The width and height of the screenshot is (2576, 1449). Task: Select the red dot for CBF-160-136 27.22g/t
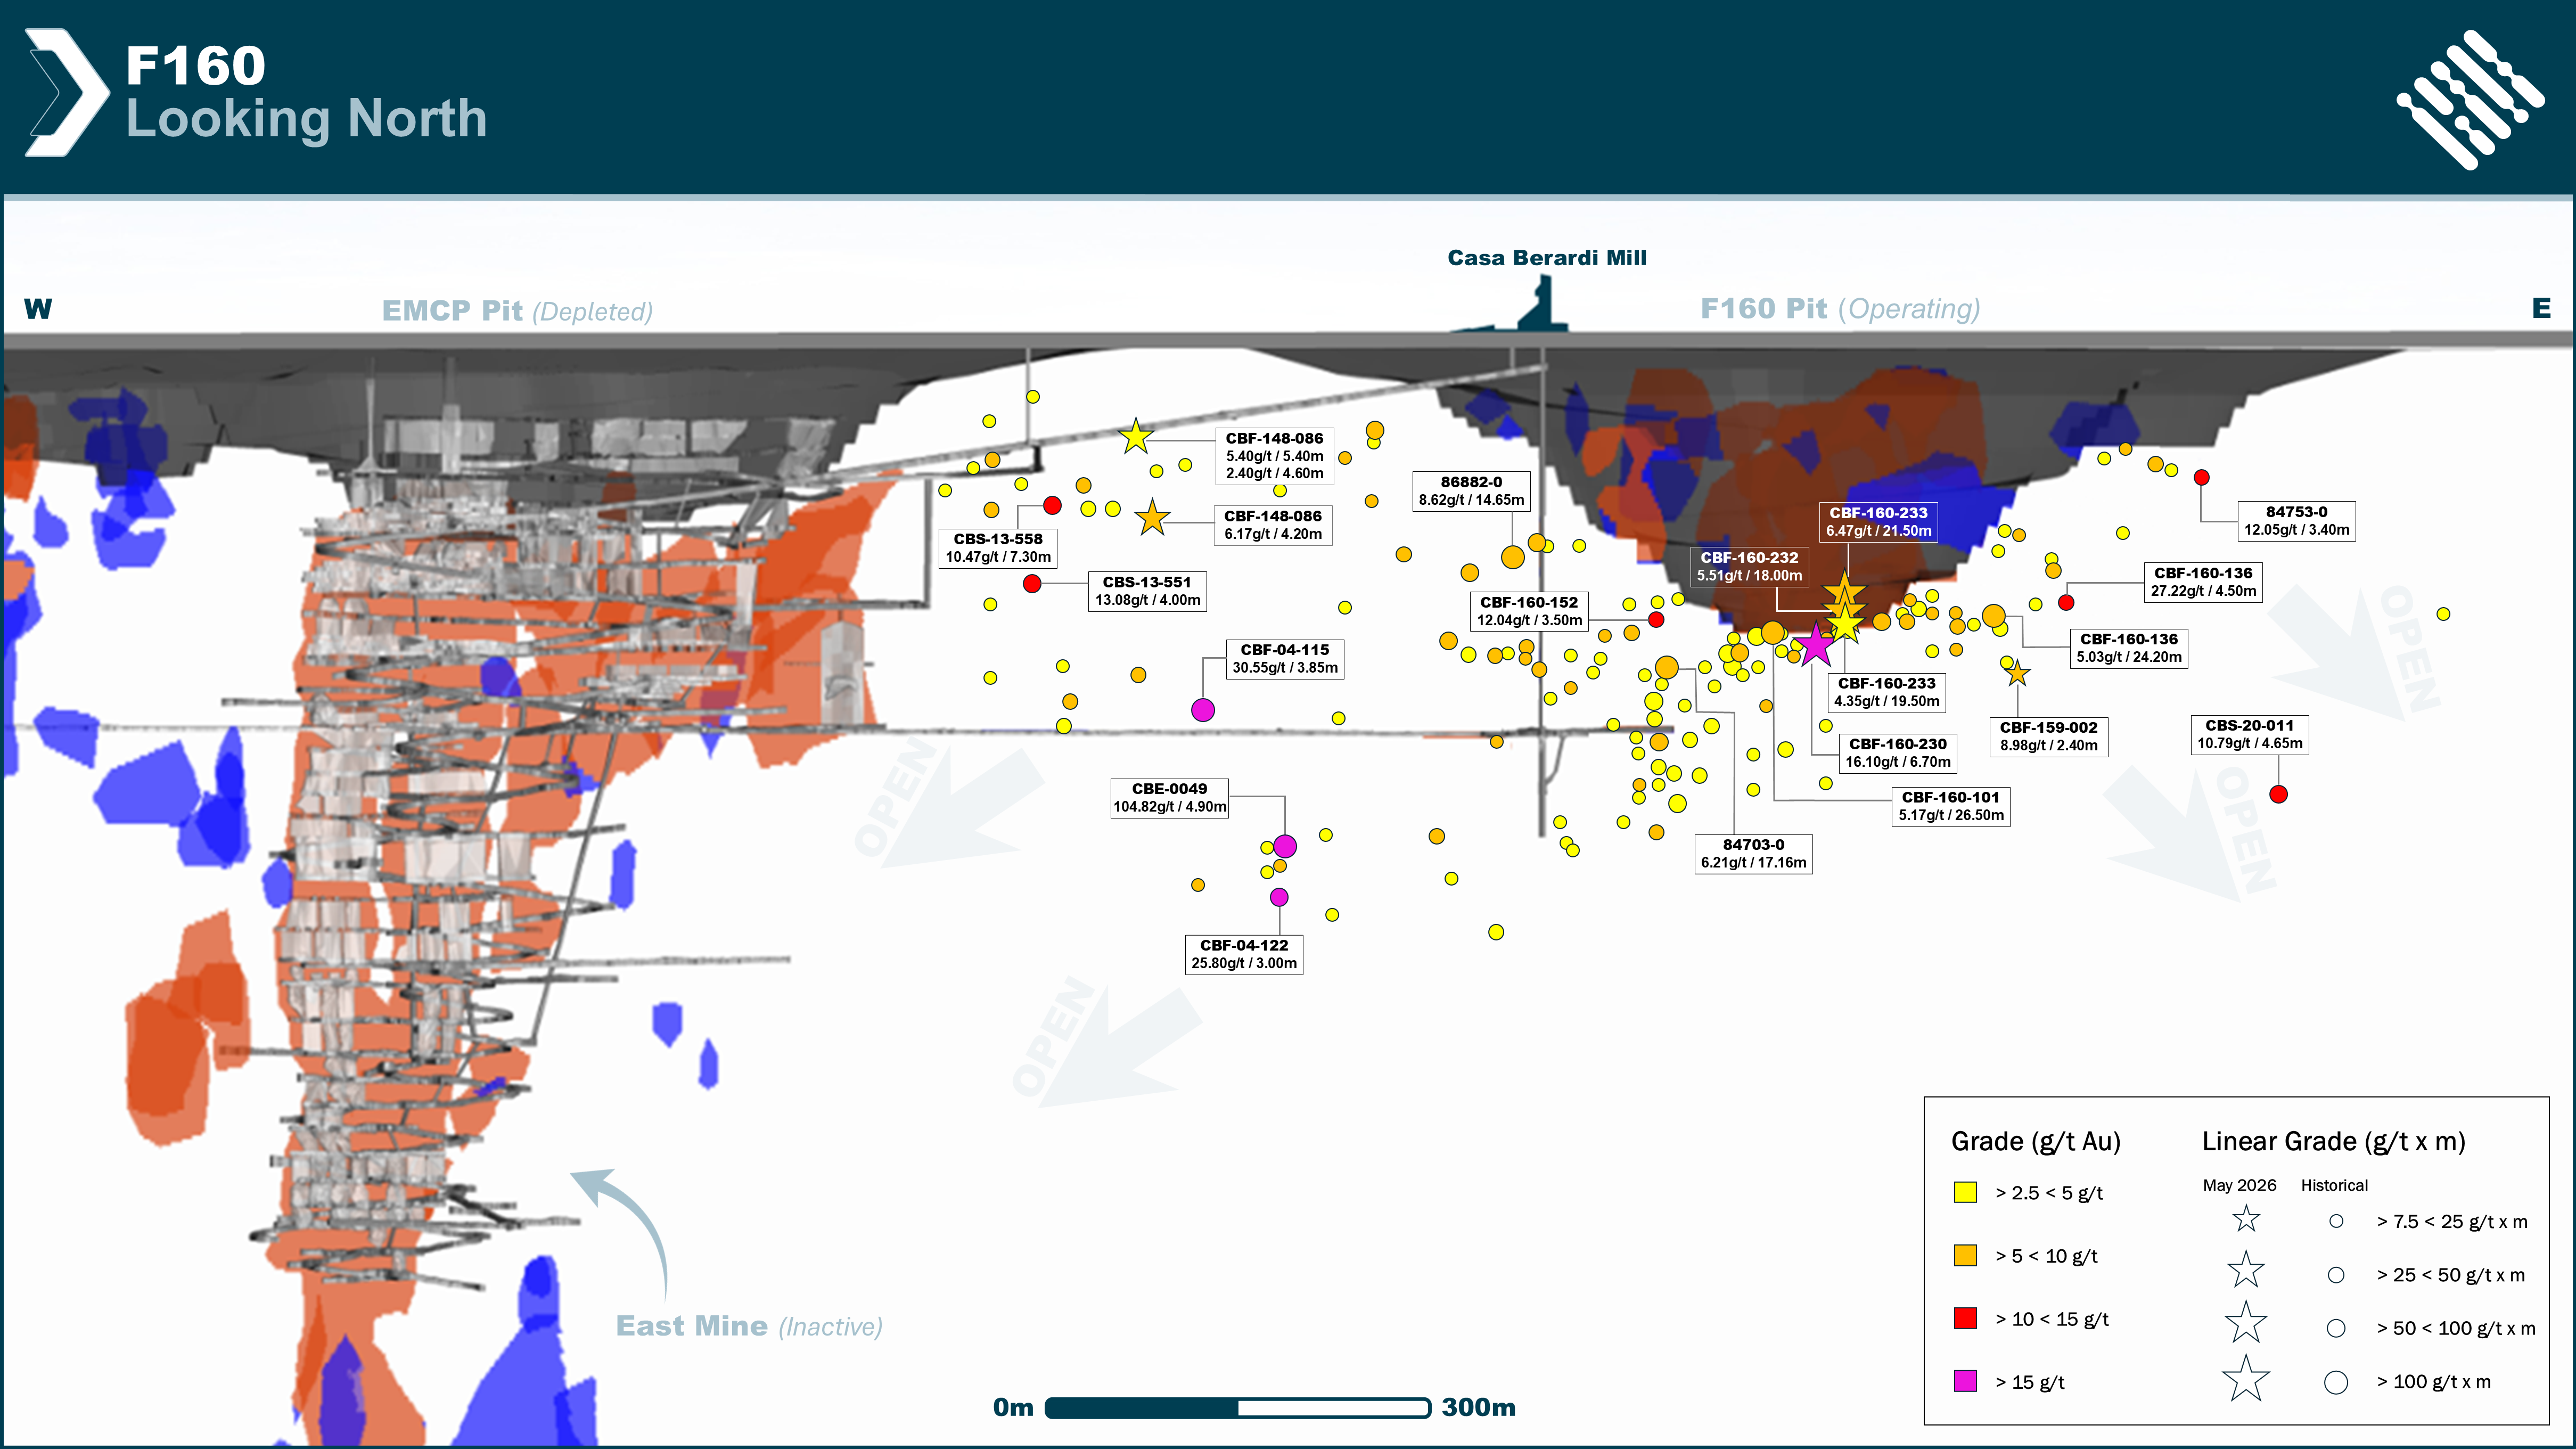[x=2066, y=603]
